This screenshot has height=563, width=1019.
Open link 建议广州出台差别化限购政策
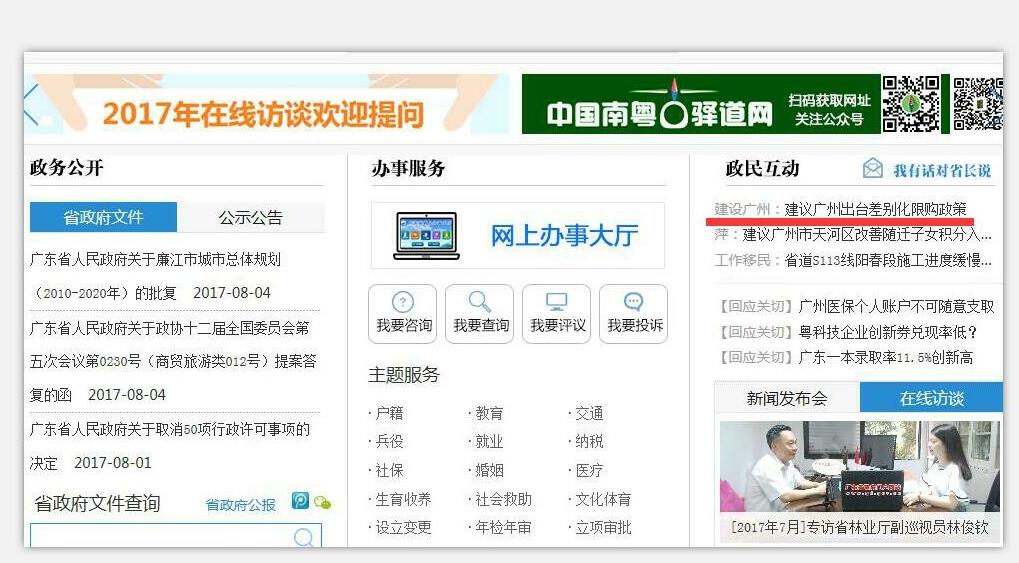coord(875,209)
